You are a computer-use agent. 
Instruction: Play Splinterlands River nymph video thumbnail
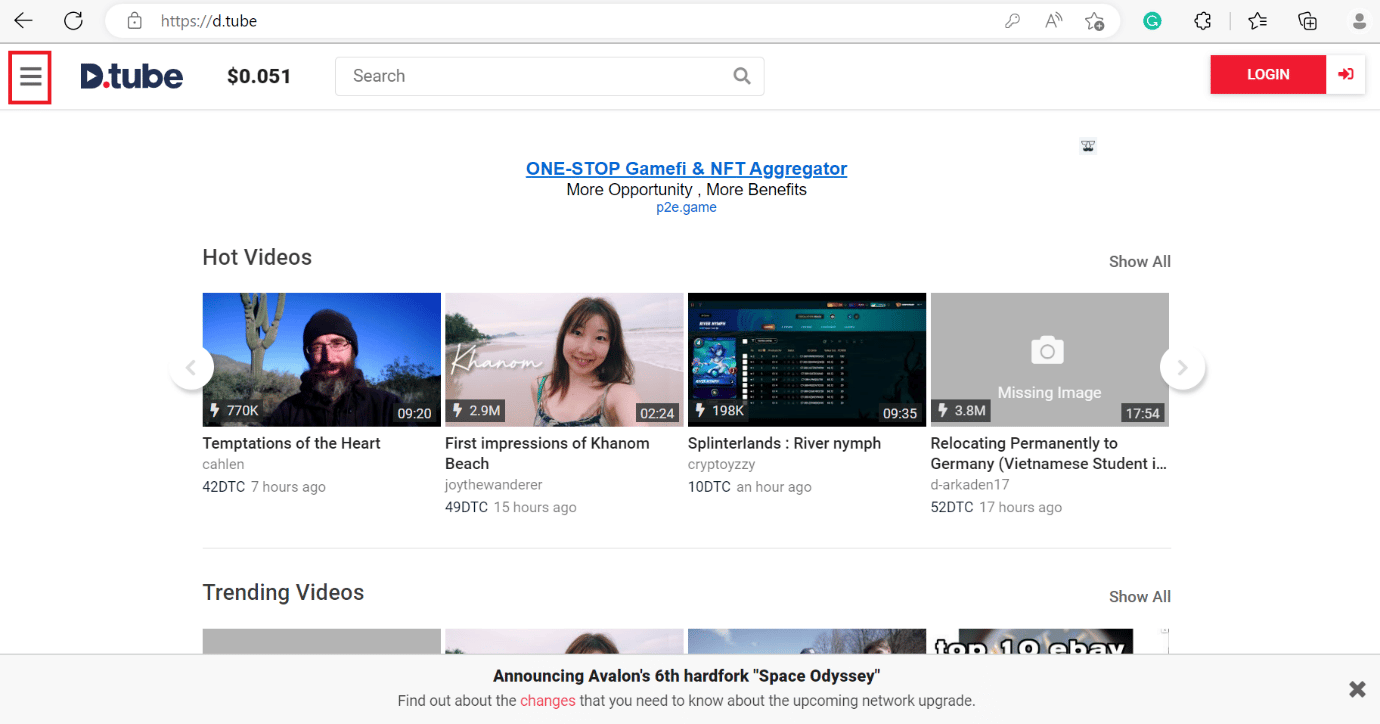pos(807,360)
